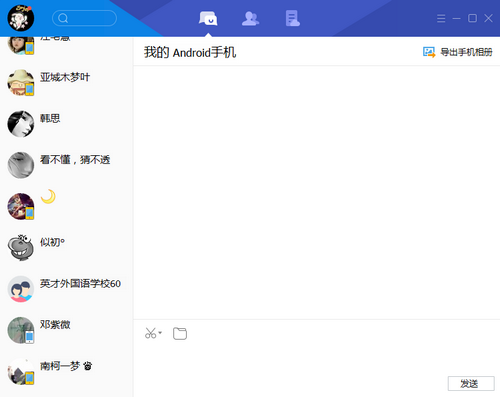Open chat with 韩思
This screenshot has width=500, height=397.
(x=67, y=124)
